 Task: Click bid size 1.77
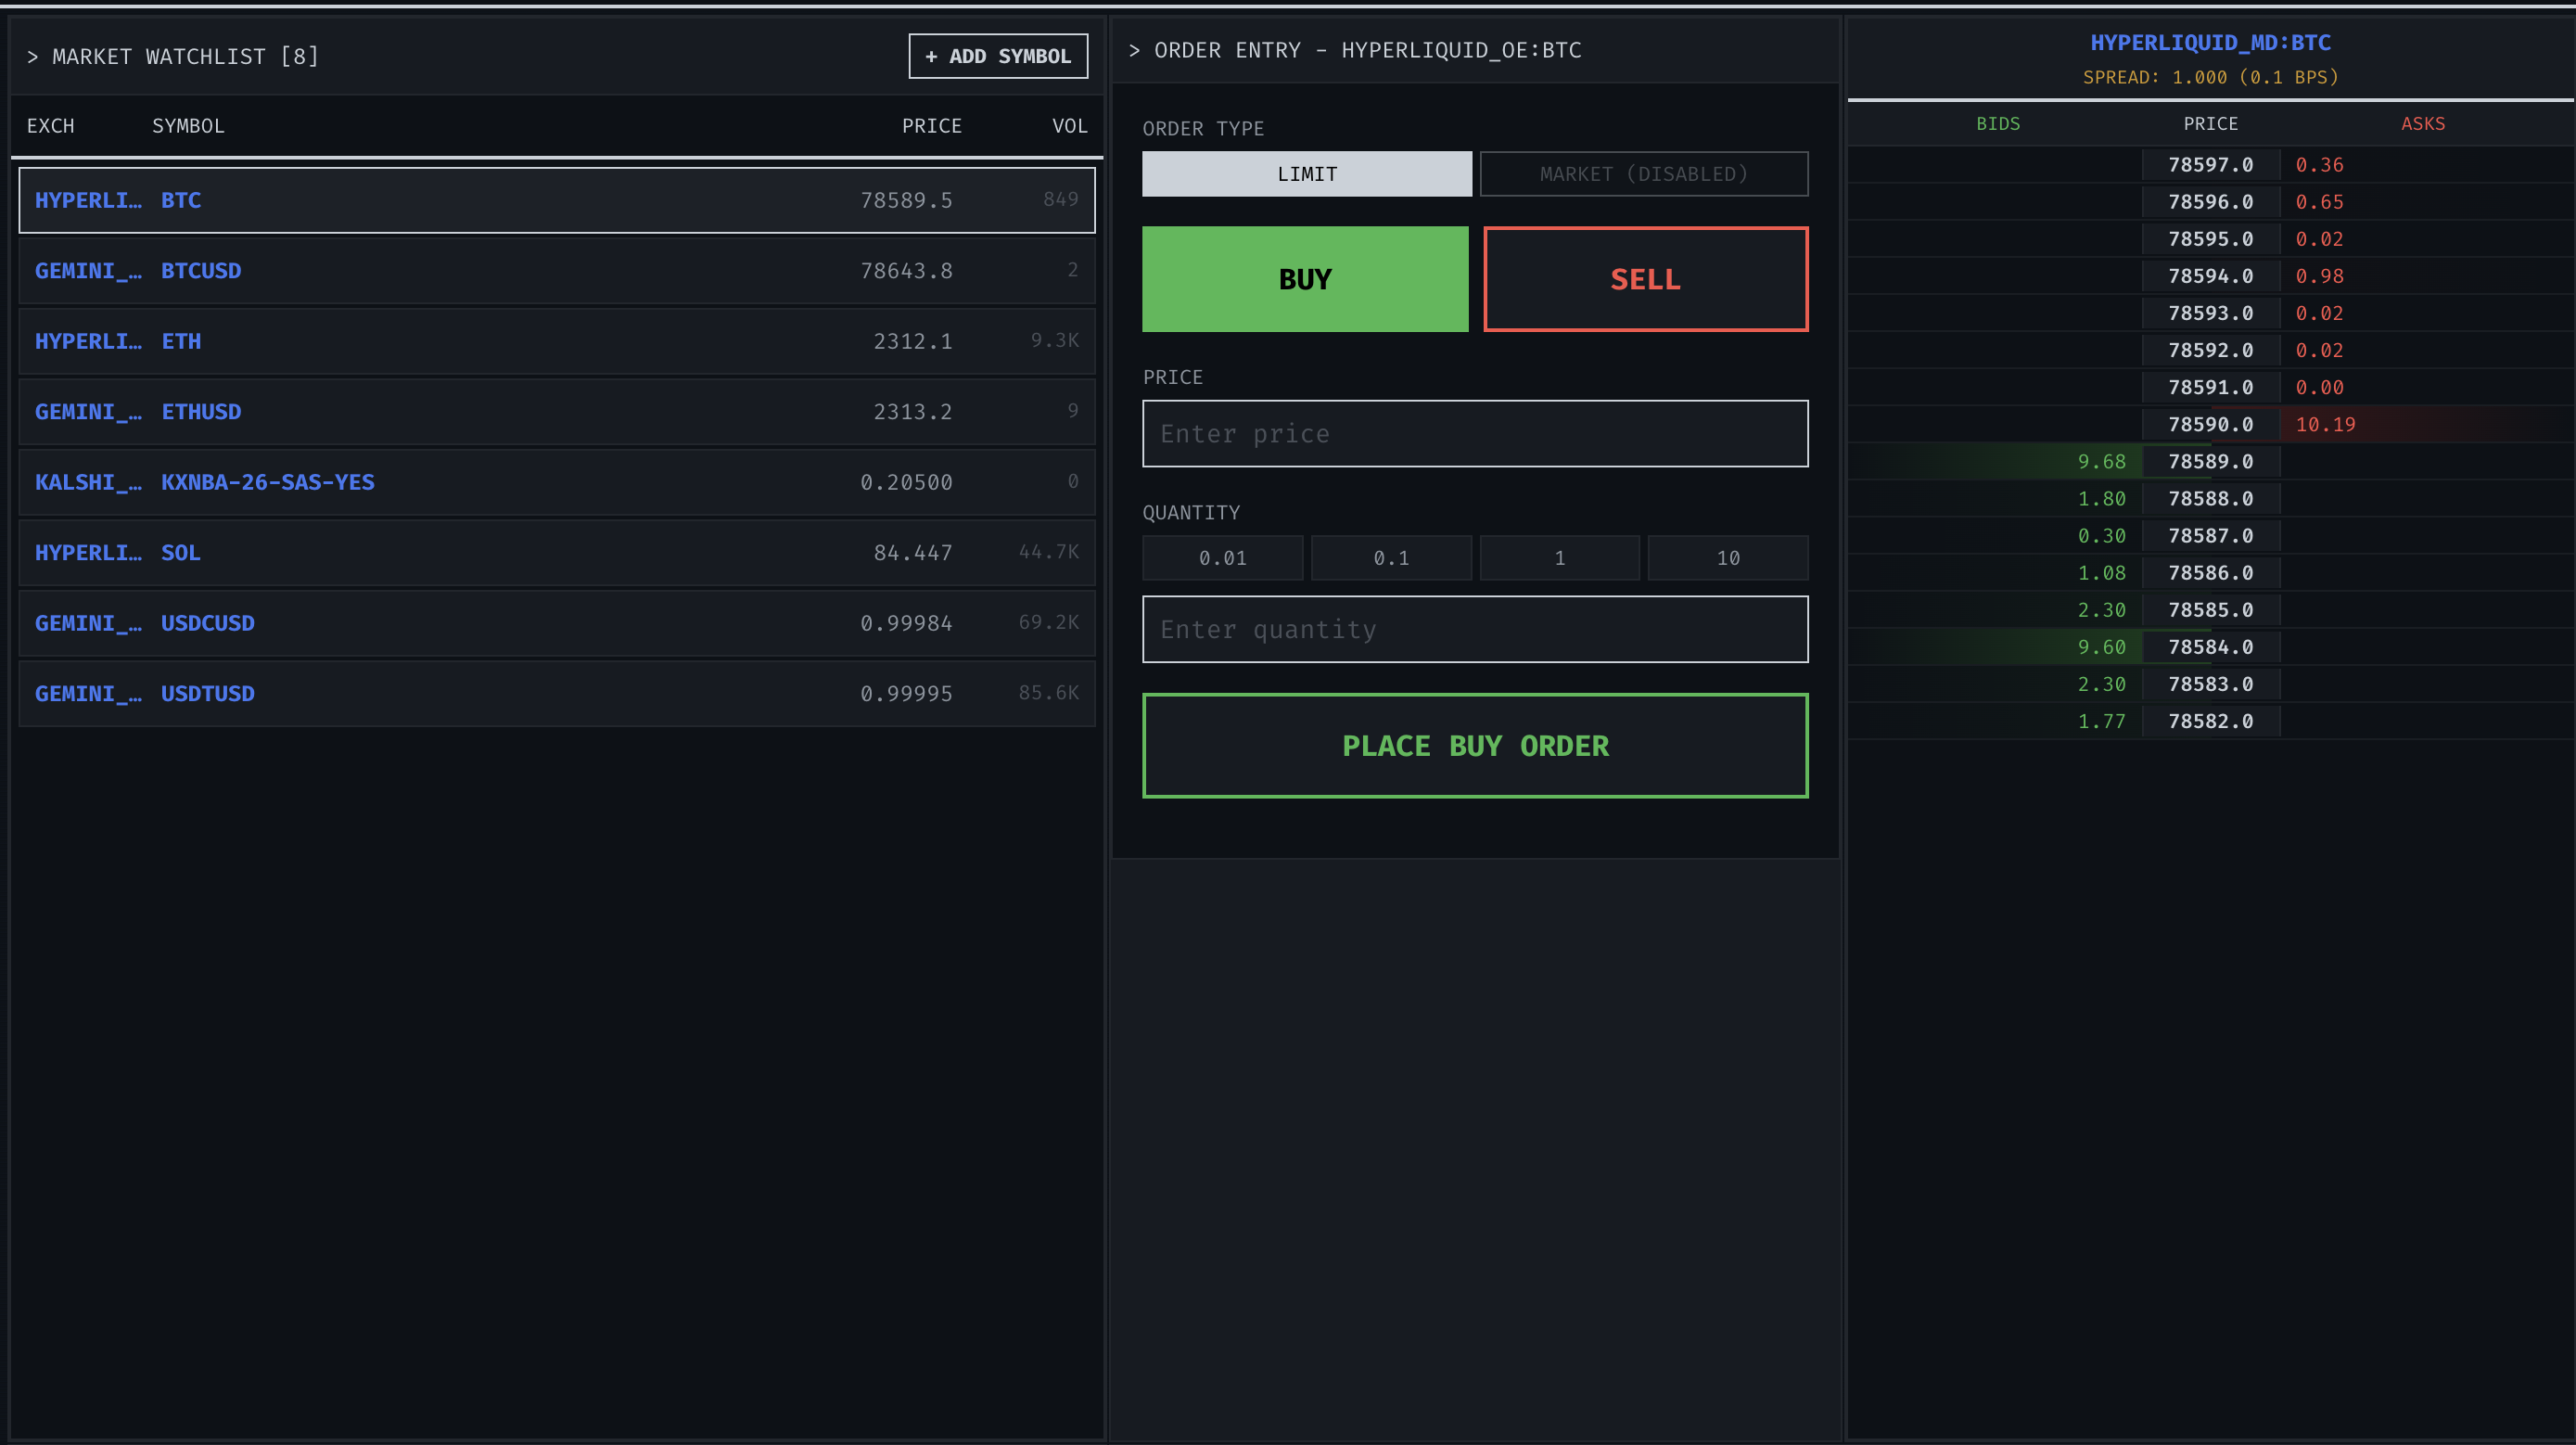(2102, 721)
